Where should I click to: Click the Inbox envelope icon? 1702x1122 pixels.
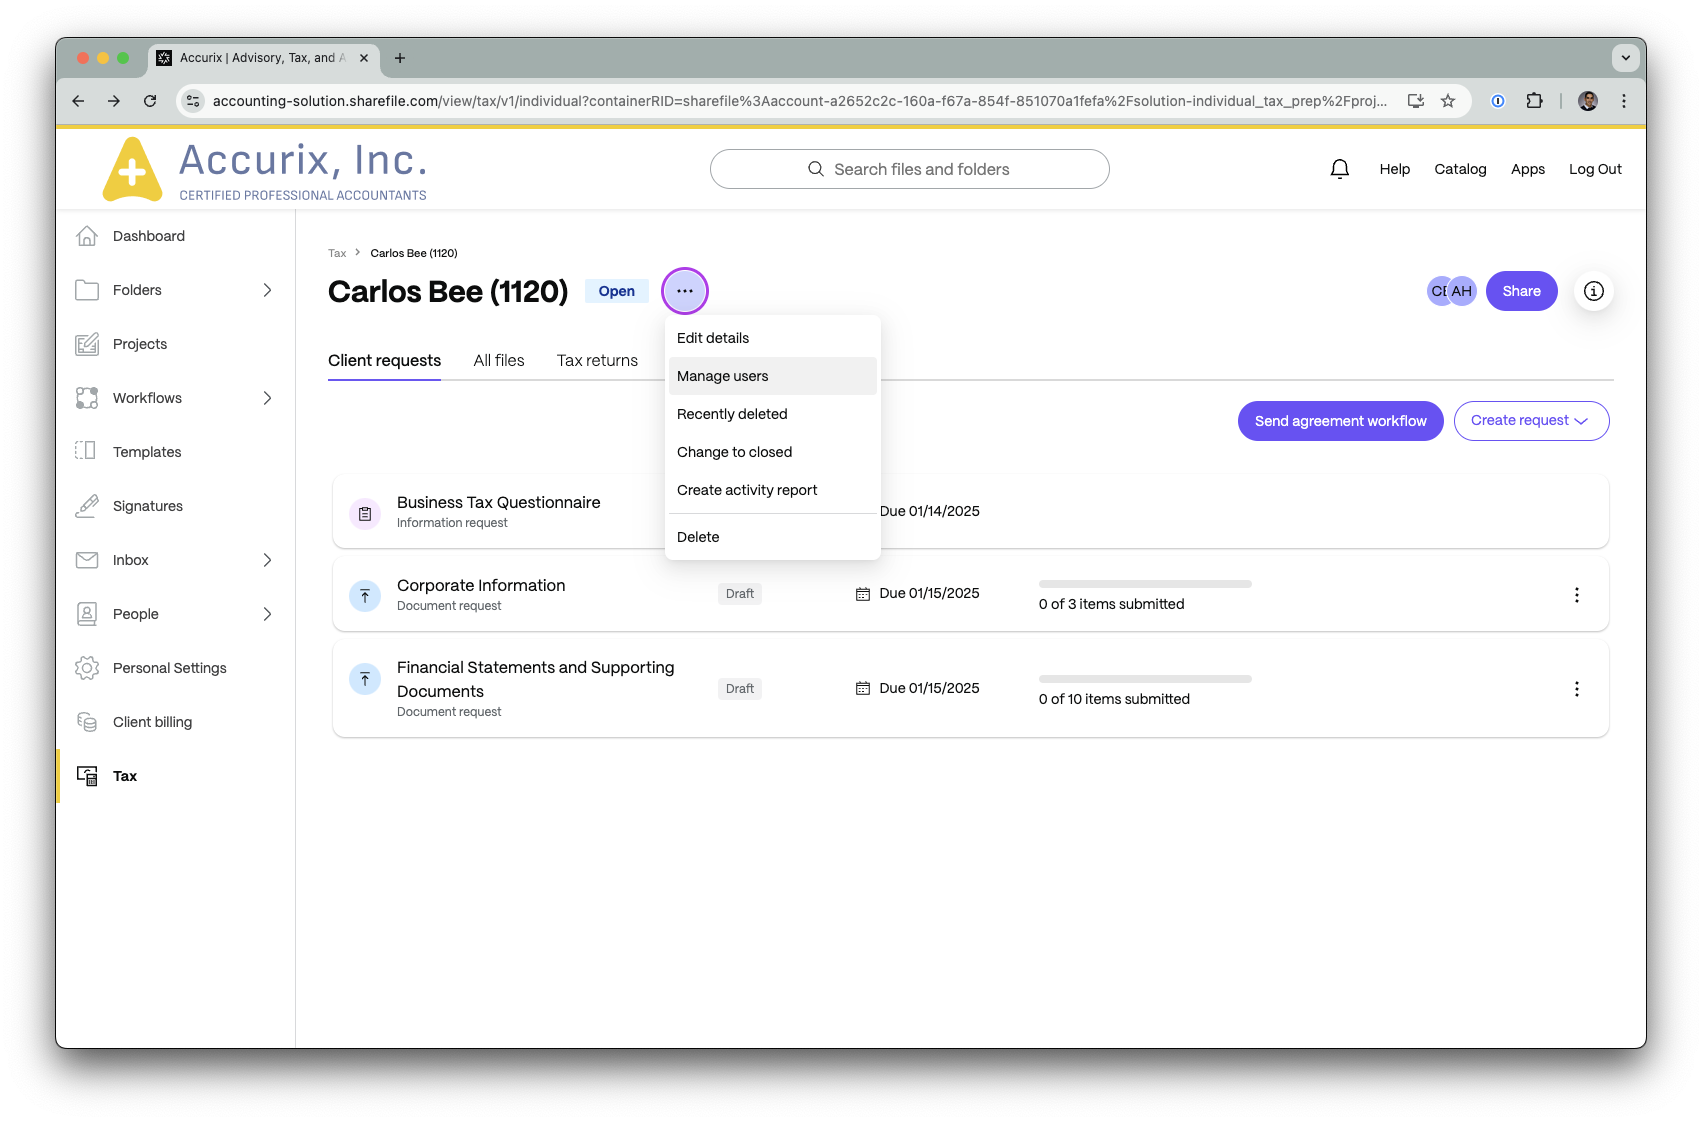tap(87, 560)
